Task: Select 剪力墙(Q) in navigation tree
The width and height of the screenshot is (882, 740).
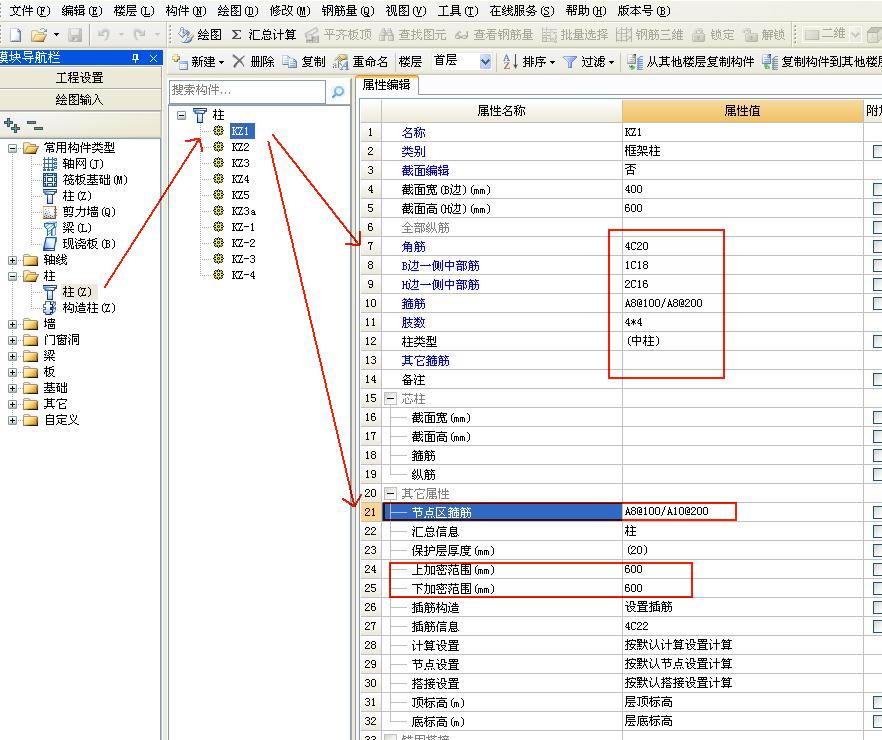Action: [79, 211]
